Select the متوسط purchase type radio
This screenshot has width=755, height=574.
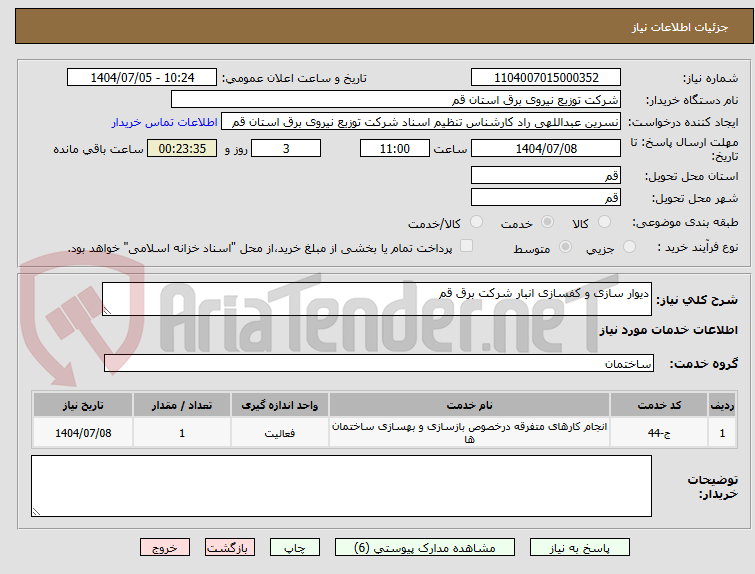click(x=565, y=247)
